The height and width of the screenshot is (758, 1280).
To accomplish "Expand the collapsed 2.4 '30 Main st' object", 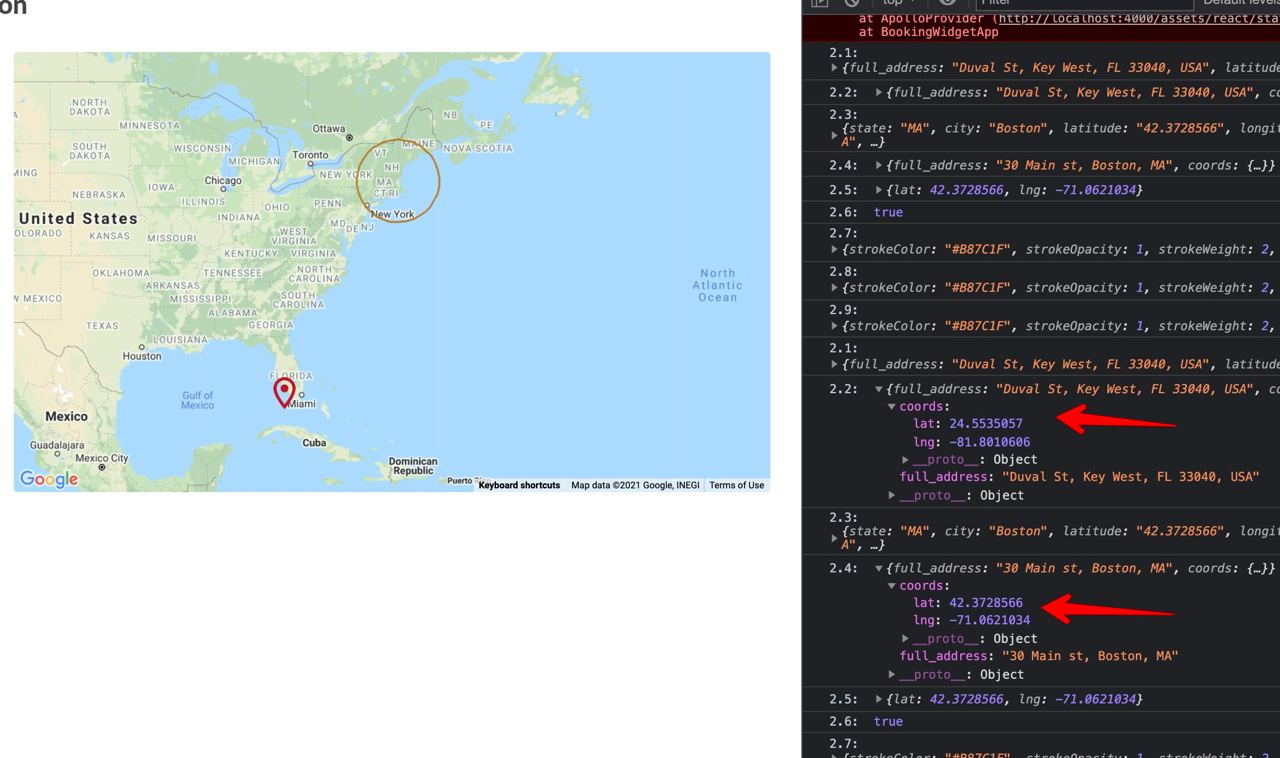I will [x=879, y=165].
